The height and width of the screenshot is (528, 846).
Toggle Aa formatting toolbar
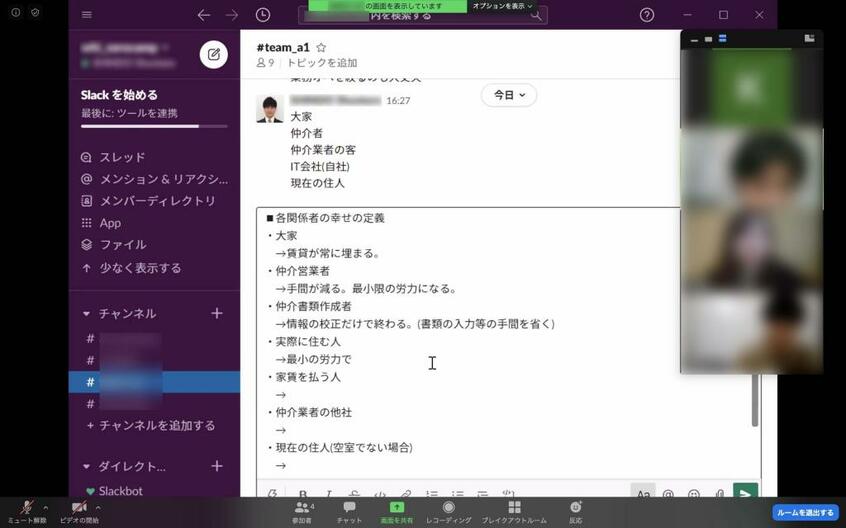pyautogui.click(x=643, y=492)
